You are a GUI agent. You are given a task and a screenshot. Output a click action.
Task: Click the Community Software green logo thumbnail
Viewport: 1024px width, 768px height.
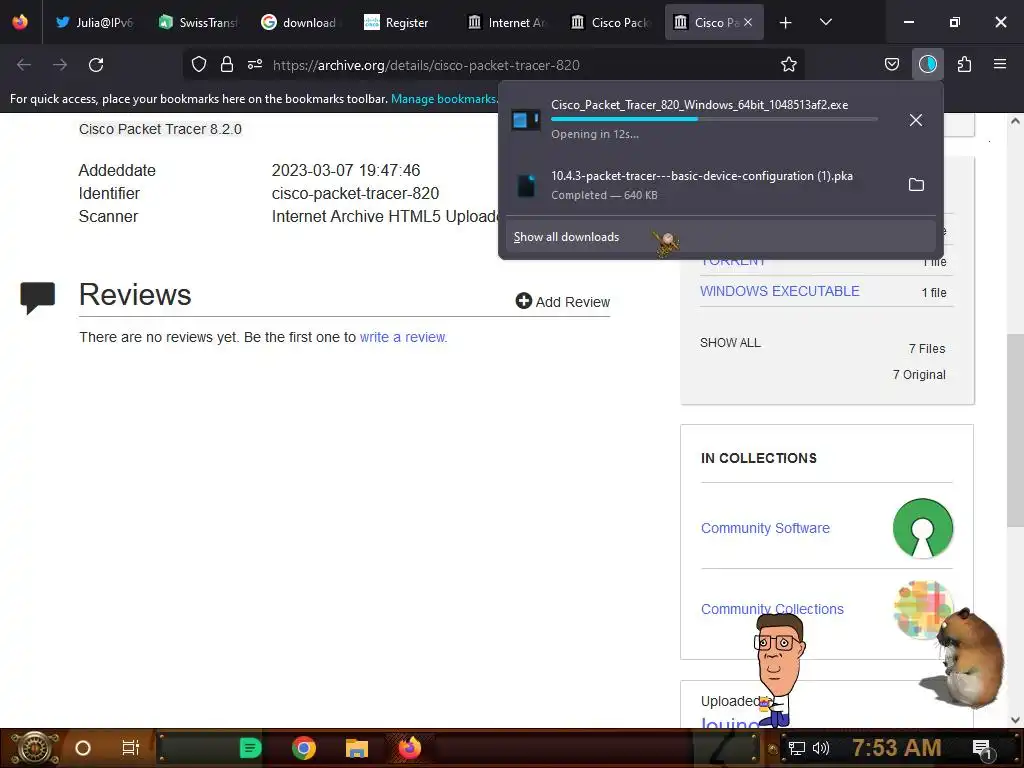[x=922, y=528]
